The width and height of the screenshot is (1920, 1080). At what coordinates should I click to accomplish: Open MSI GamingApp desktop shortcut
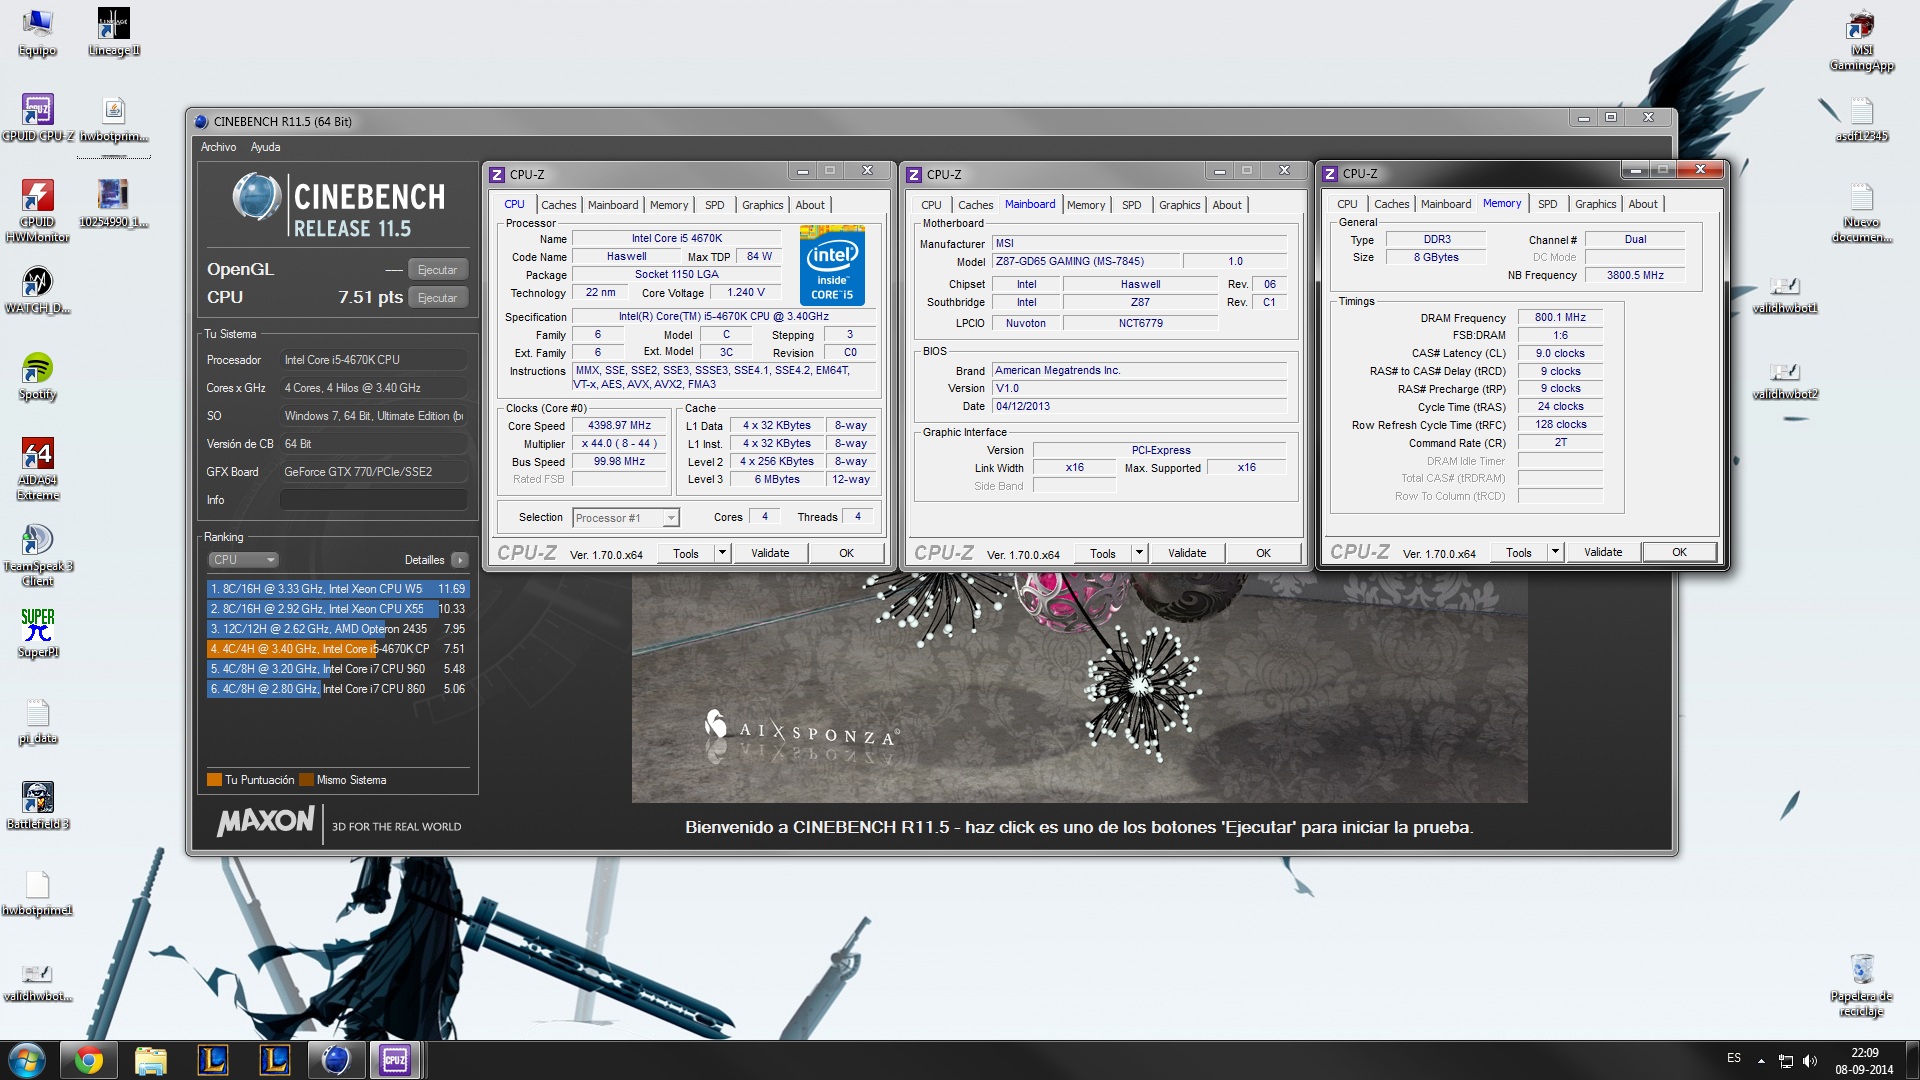(x=1861, y=40)
